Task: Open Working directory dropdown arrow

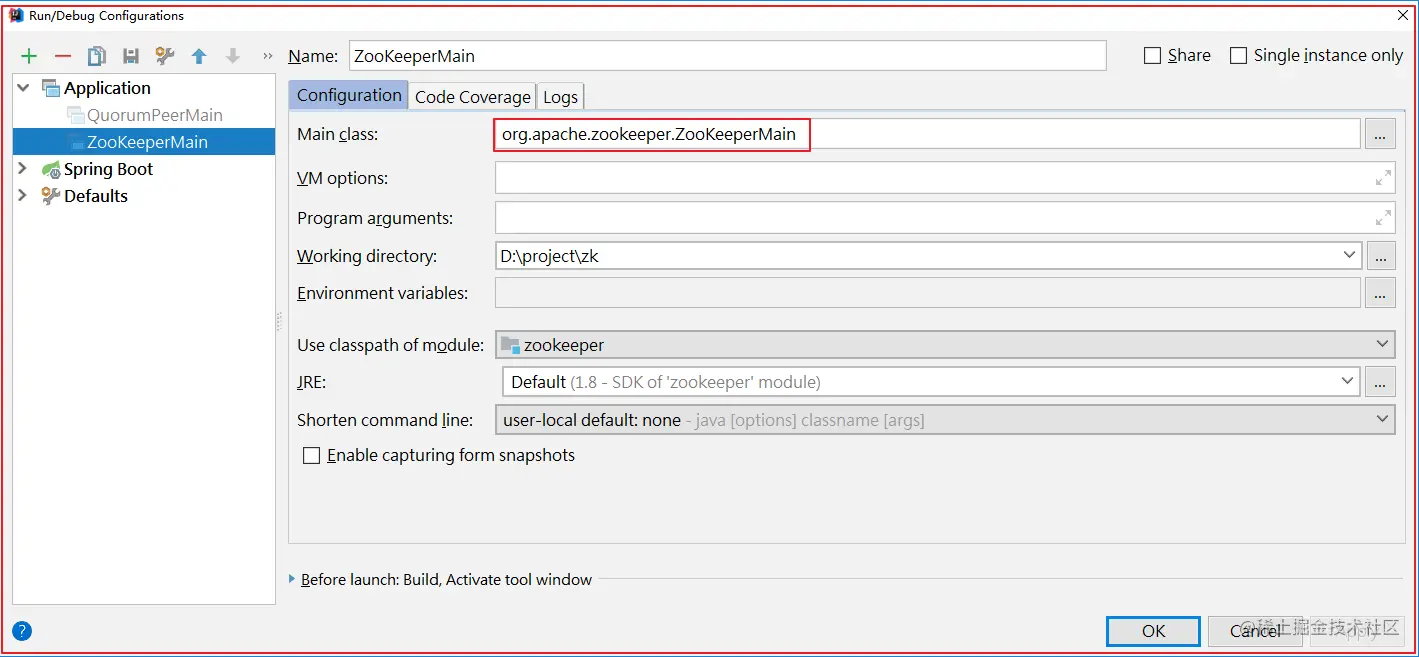Action: 1350,255
